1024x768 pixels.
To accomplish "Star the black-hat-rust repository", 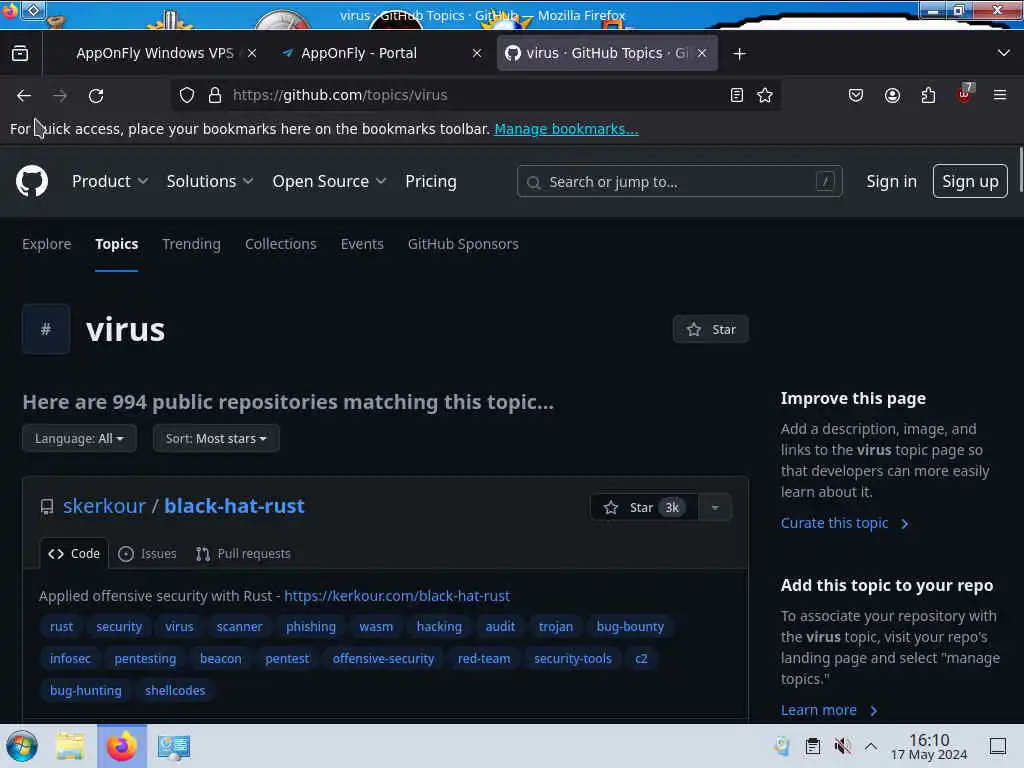I will 644,507.
